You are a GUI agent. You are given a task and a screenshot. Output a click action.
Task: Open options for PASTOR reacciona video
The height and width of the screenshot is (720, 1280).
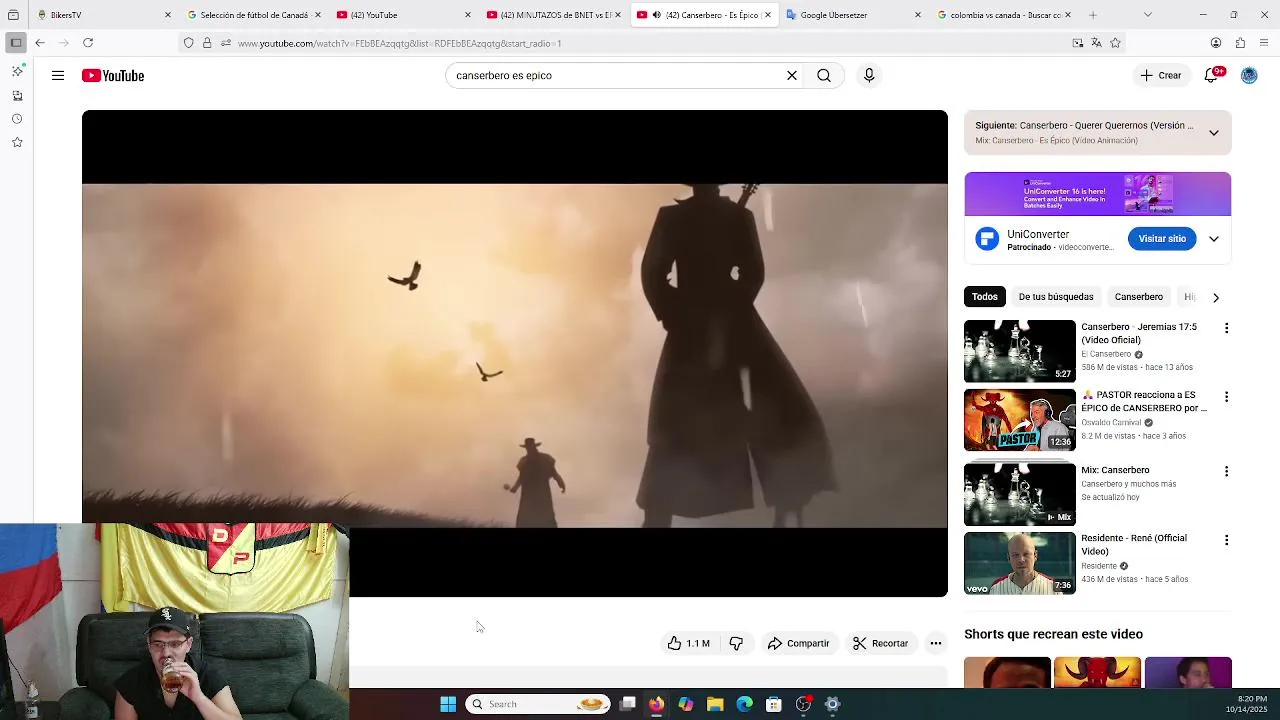coord(1226,397)
